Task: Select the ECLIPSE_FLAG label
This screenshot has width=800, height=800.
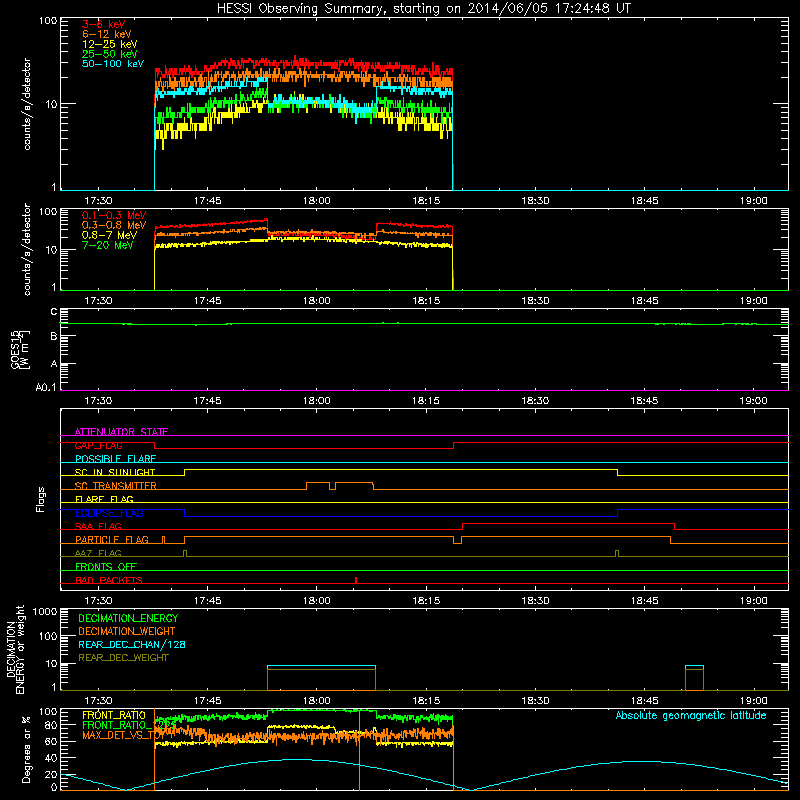Action: point(109,513)
